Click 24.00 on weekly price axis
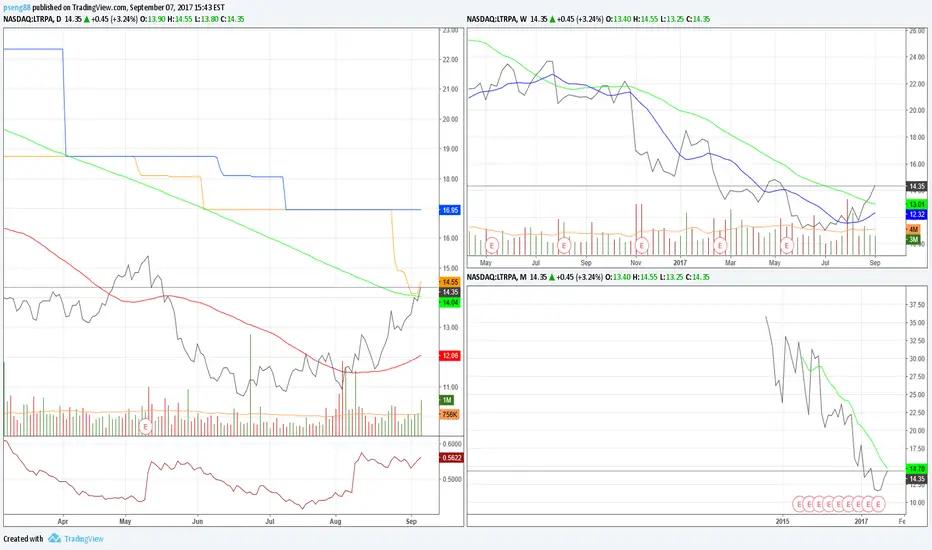932x550 pixels. [x=917, y=57]
